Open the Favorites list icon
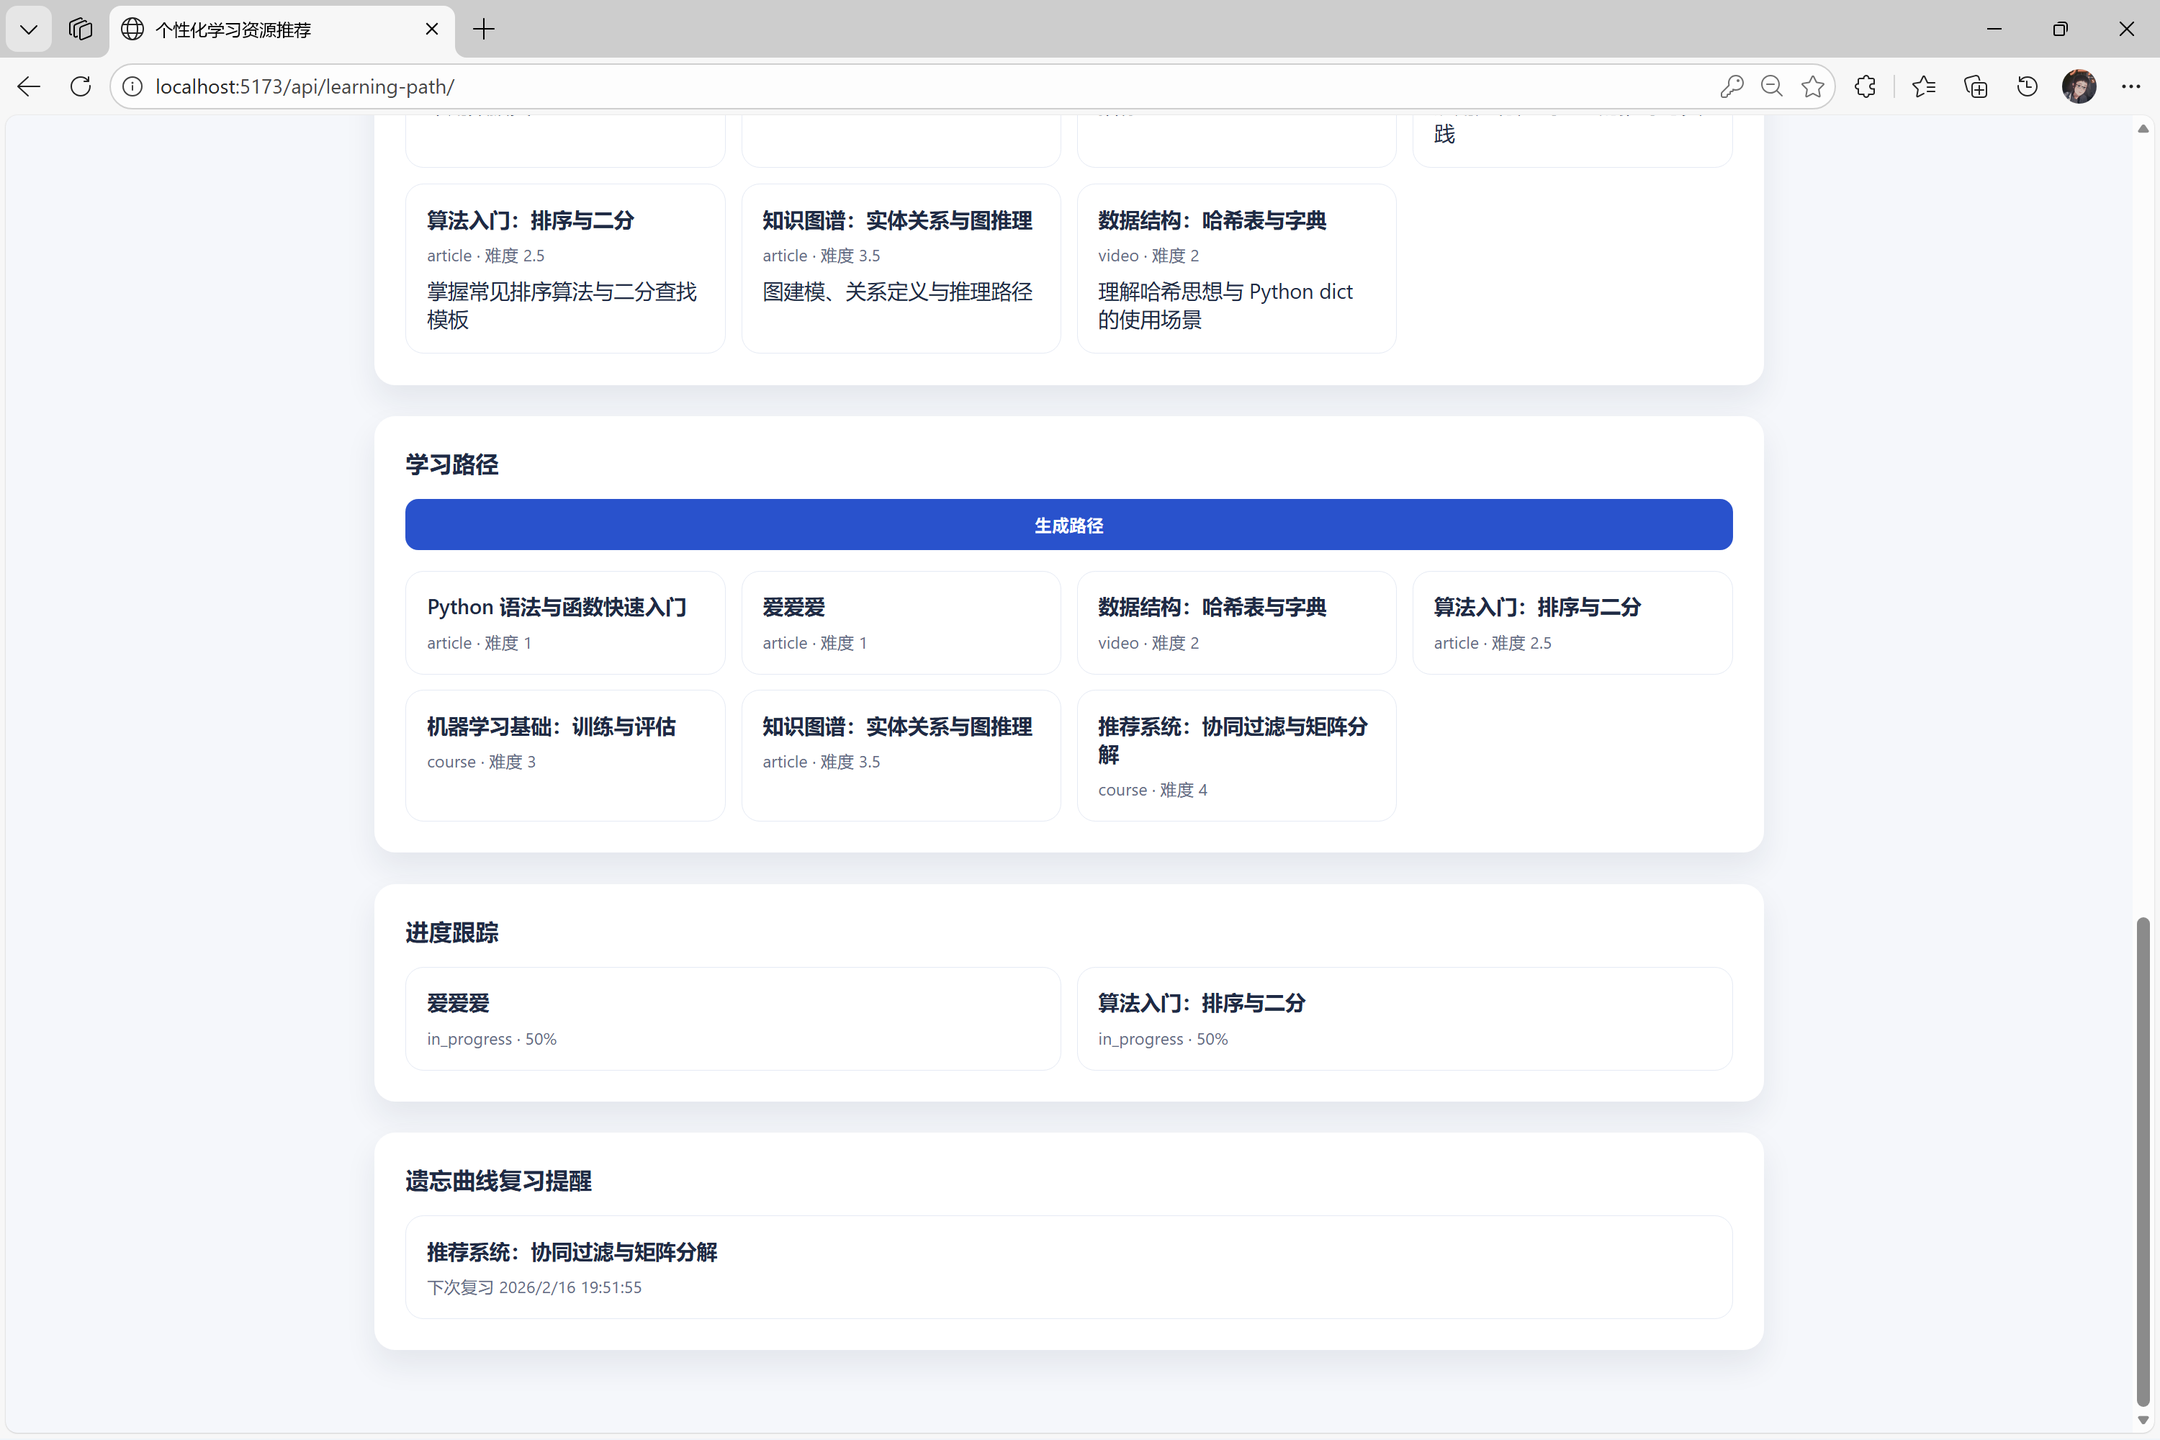 [1923, 86]
